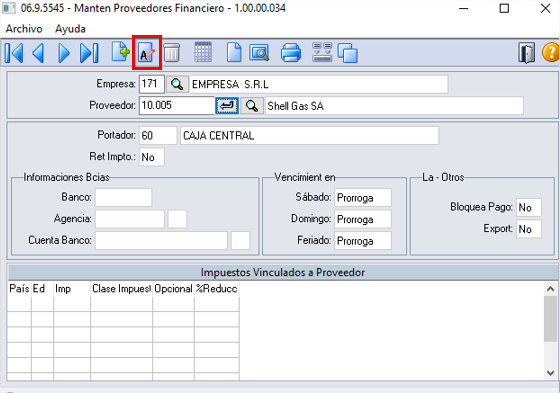Open the search view magnifier screen icon
This screenshot has height=393, width=560.
coord(259,53)
